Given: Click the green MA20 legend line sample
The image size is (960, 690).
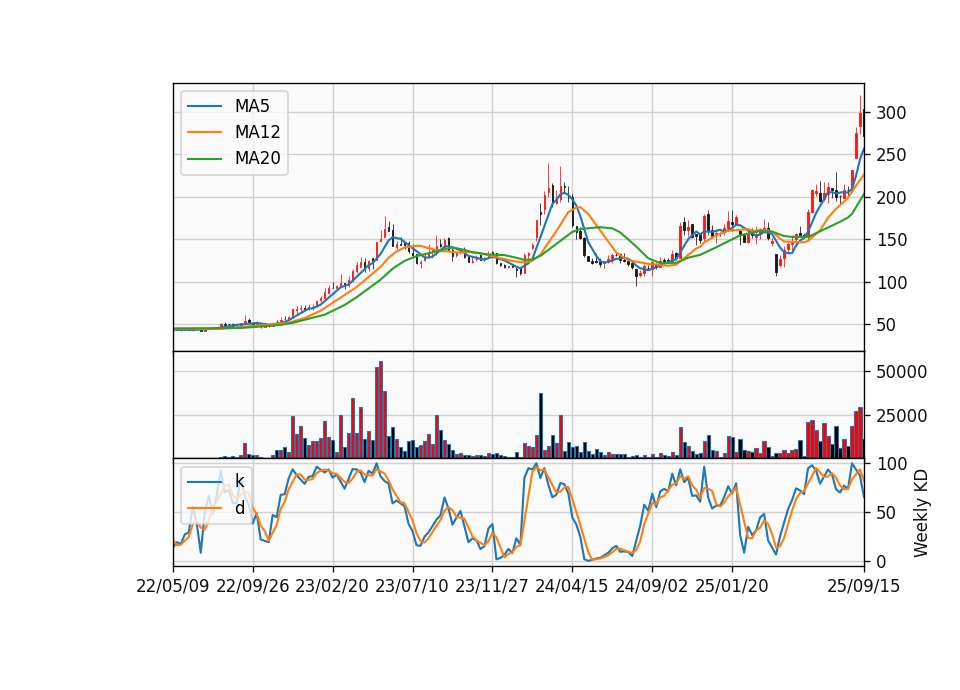Looking at the screenshot, I should 204,159.
